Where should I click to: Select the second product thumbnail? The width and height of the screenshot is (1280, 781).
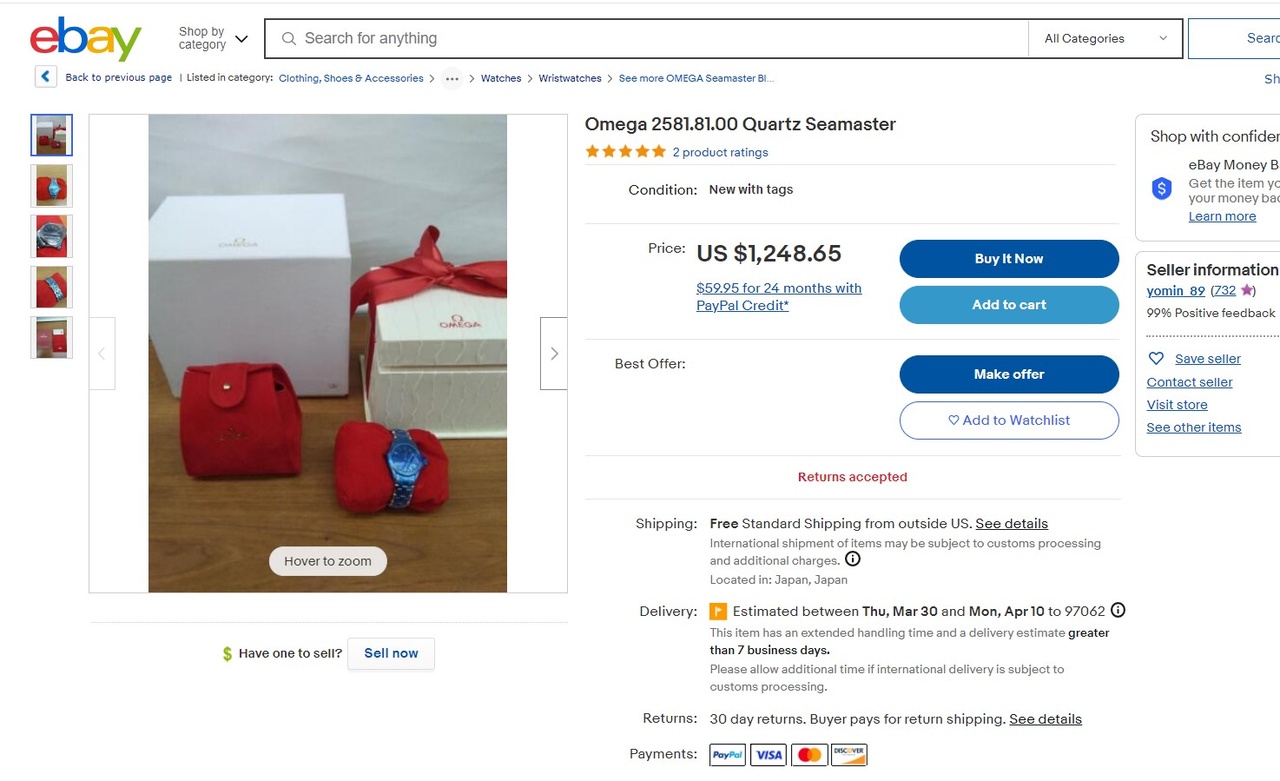point(52,186)
